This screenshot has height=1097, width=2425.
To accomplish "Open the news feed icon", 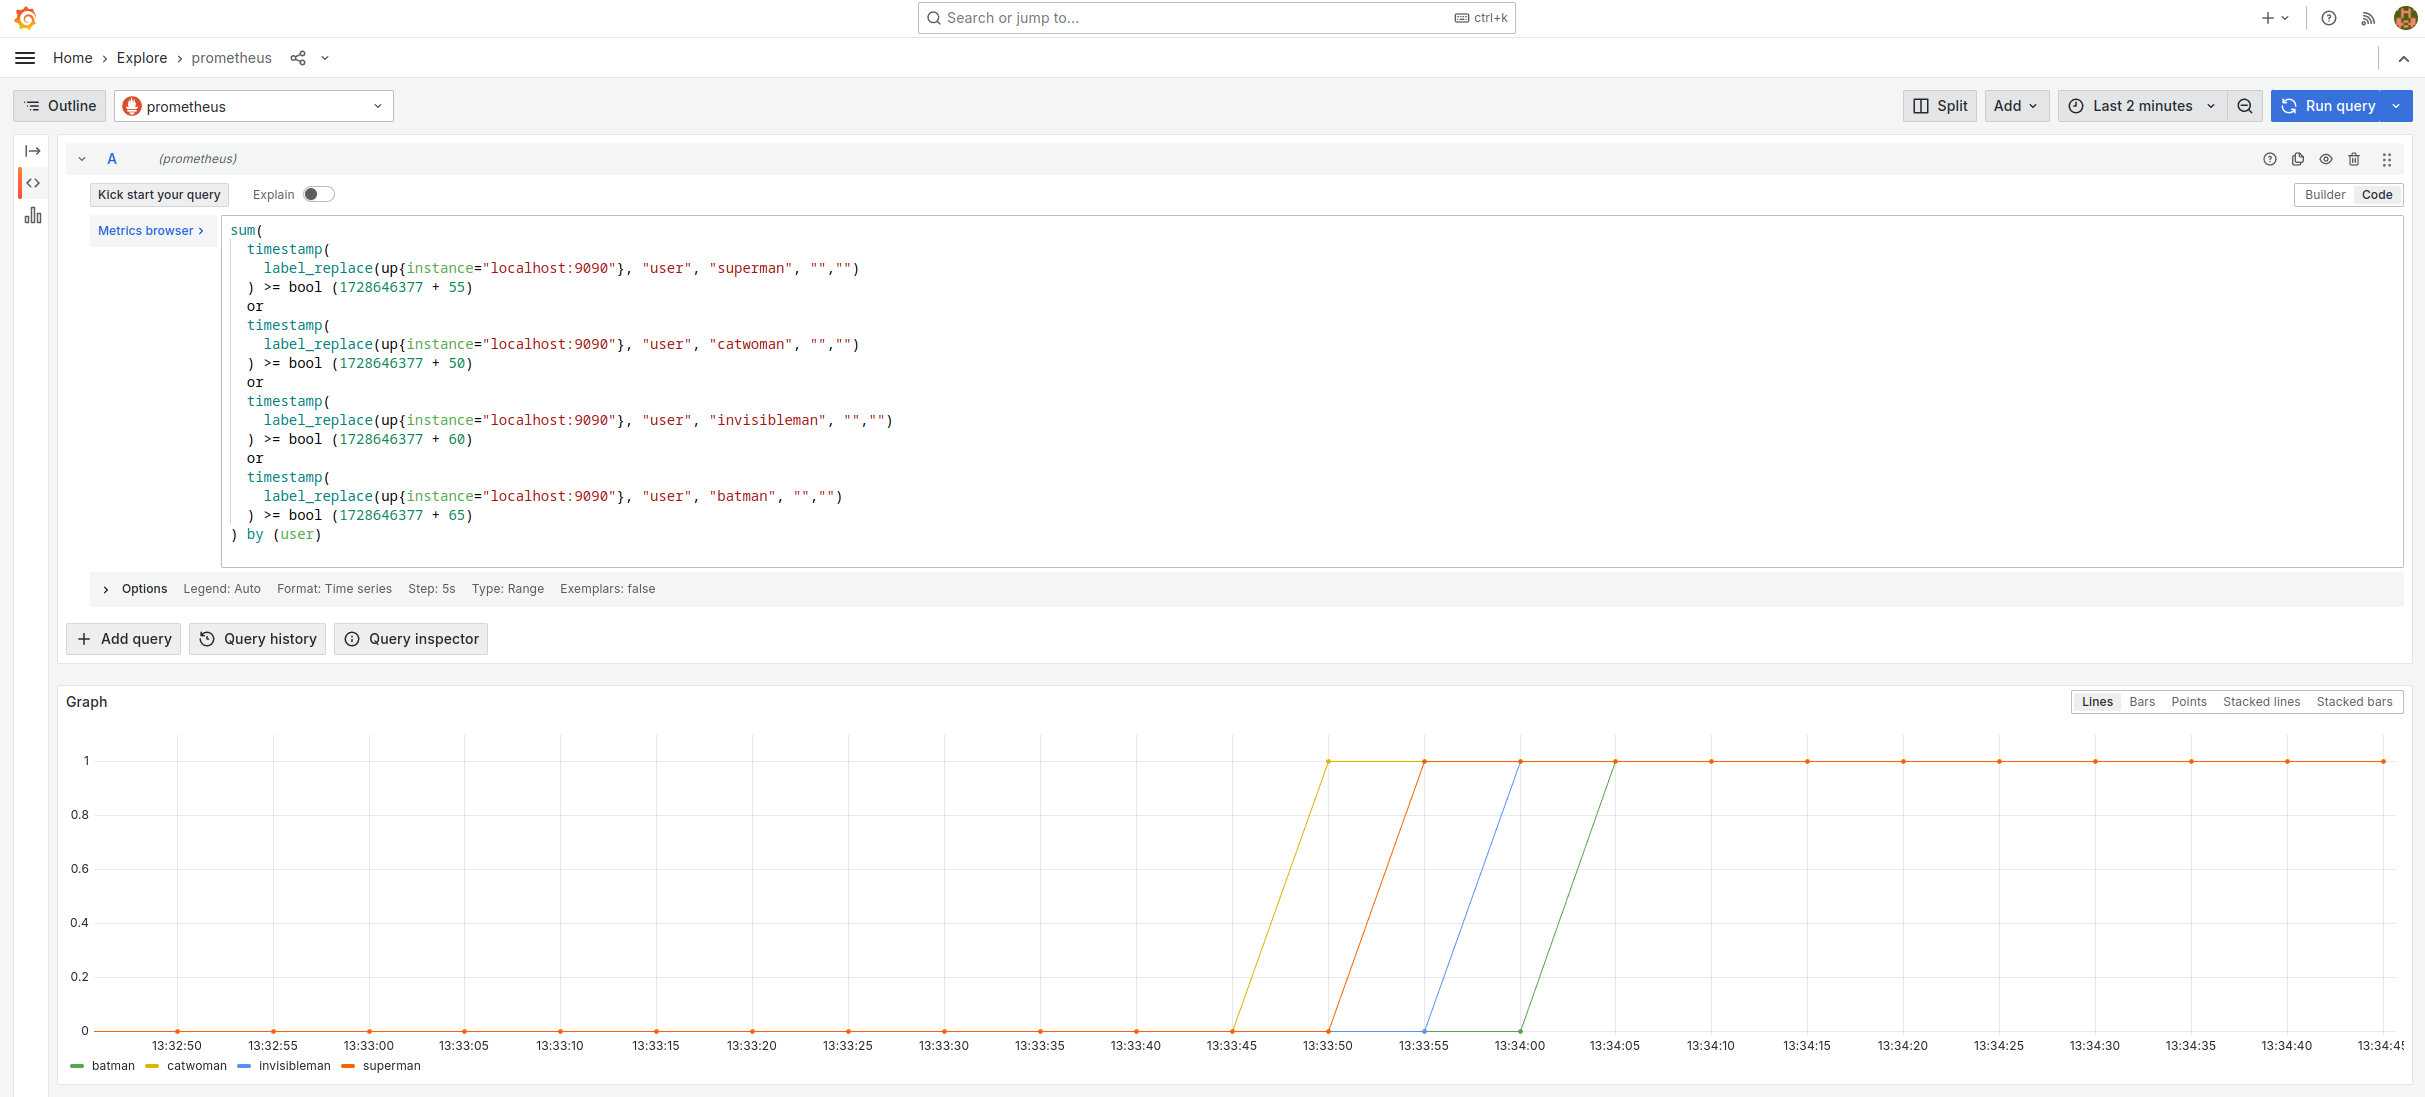I will (2367, 18).
